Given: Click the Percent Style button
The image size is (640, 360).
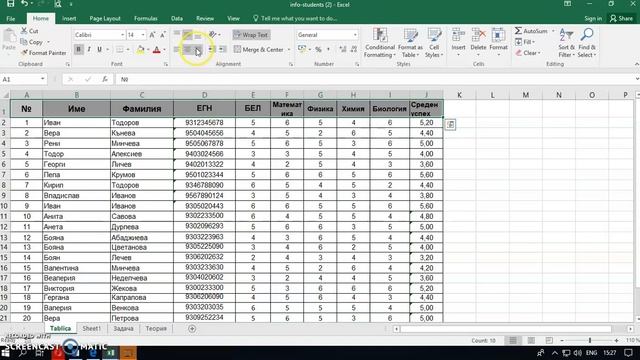Looking at the screenshot, I should point(318,49).
